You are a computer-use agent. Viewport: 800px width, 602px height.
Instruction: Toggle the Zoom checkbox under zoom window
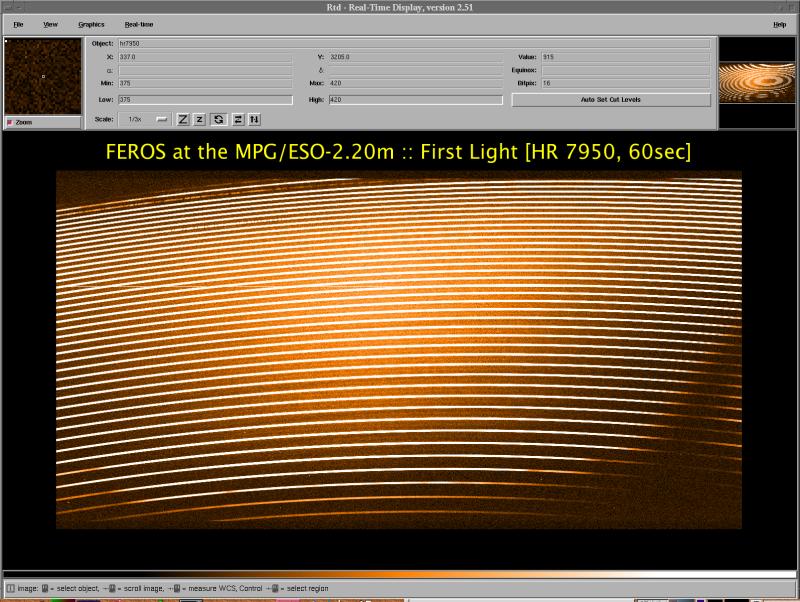pos(11,122)
